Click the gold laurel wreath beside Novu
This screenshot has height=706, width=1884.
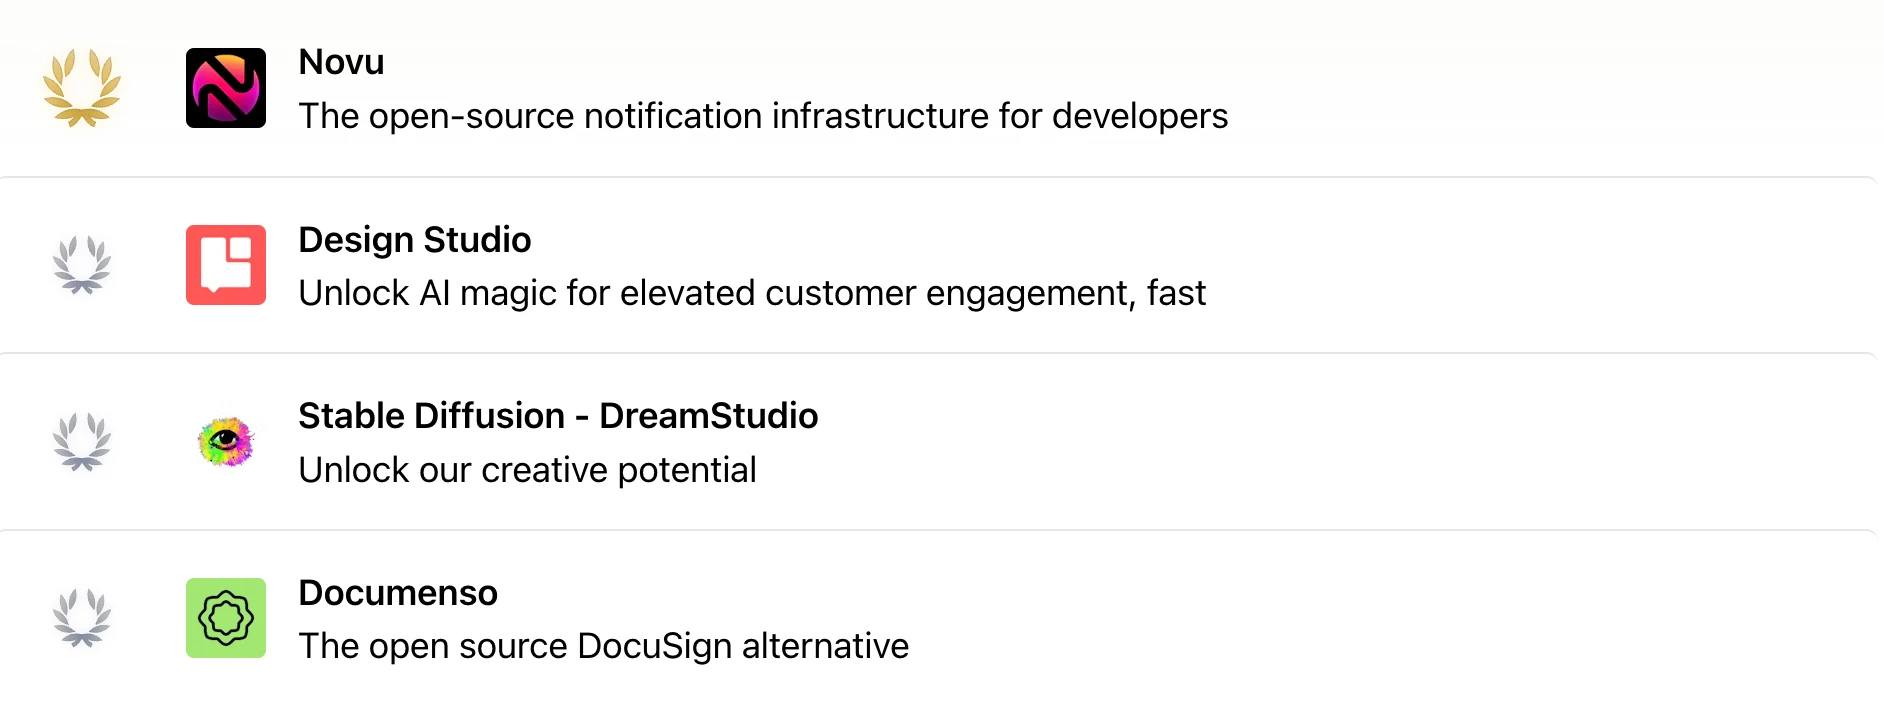(82, 88)
